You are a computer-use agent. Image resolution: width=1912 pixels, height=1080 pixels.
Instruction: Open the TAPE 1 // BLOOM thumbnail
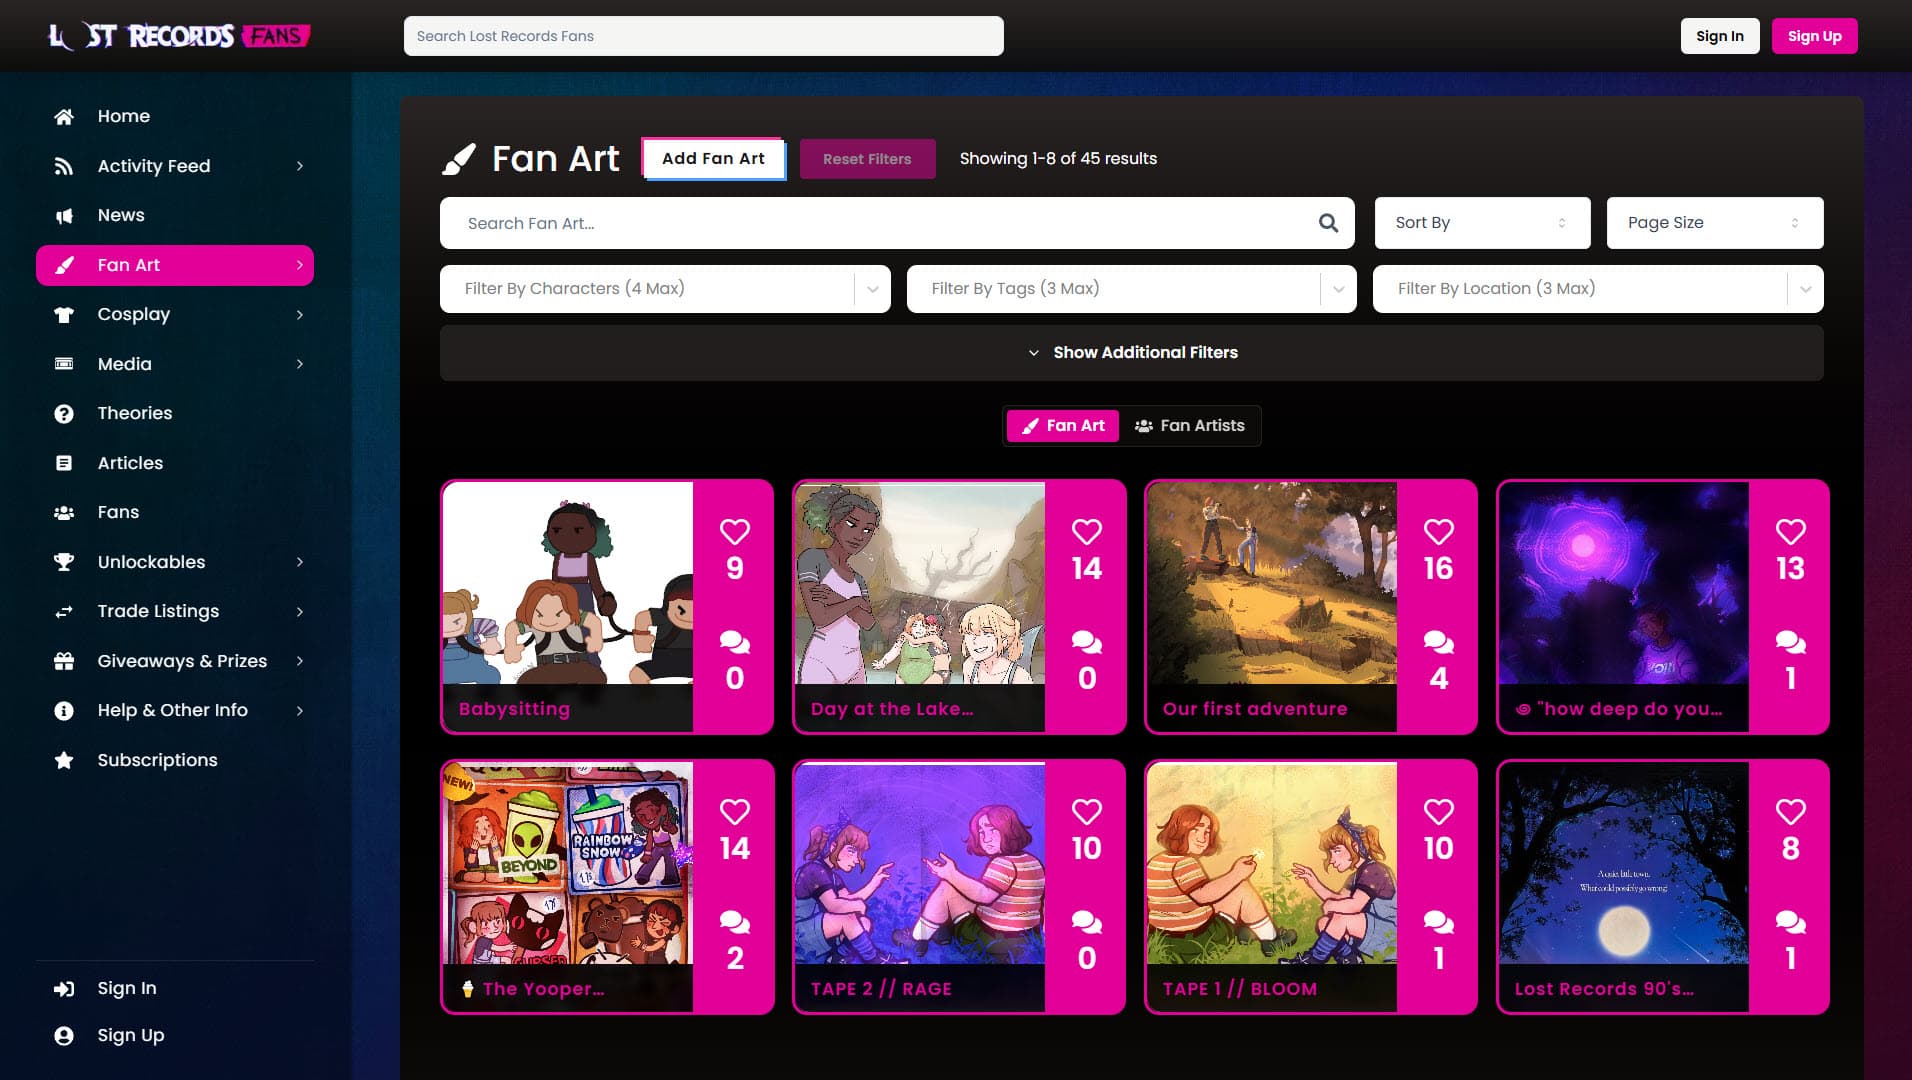(1272, 863)
